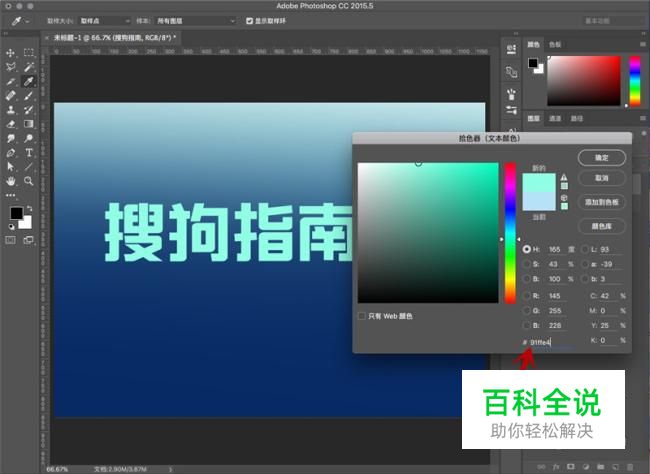Switch to the Channels panel tab
The image size is (650, 474).
(555, 119)
